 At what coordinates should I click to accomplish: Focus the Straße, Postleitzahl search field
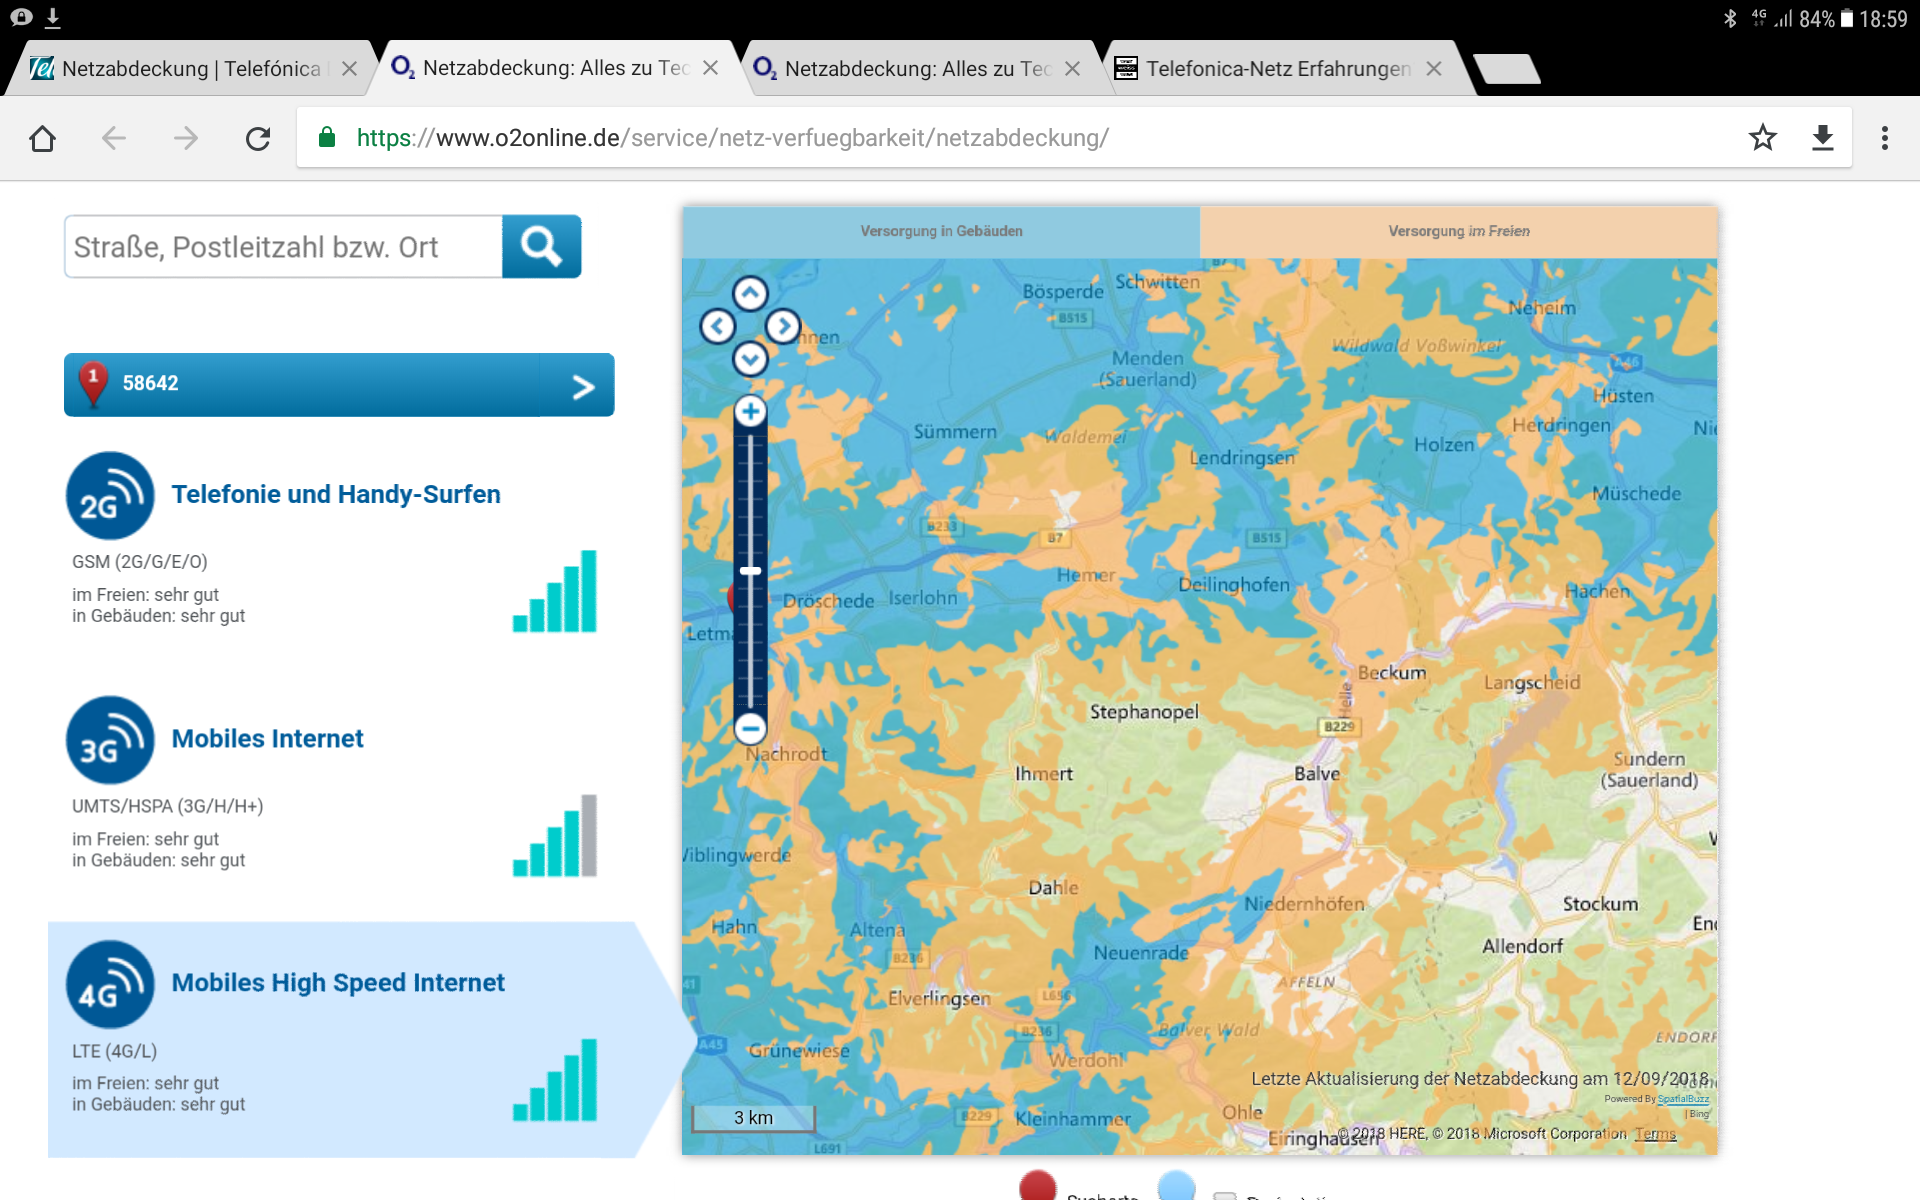284,246
